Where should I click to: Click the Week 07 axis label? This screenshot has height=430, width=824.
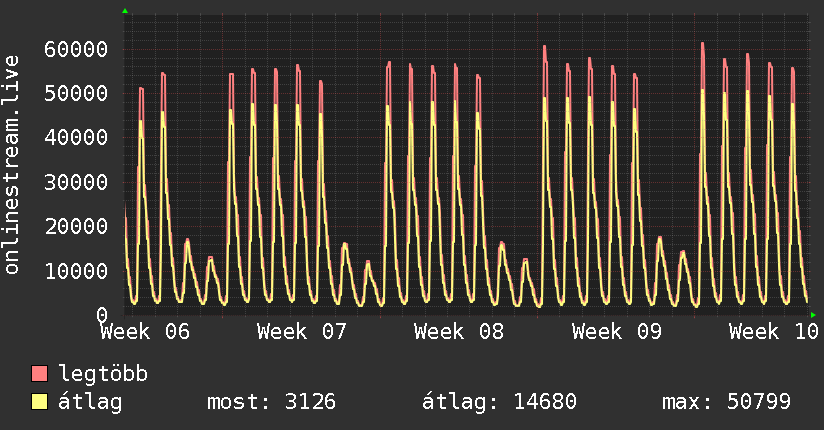point(302,332)
